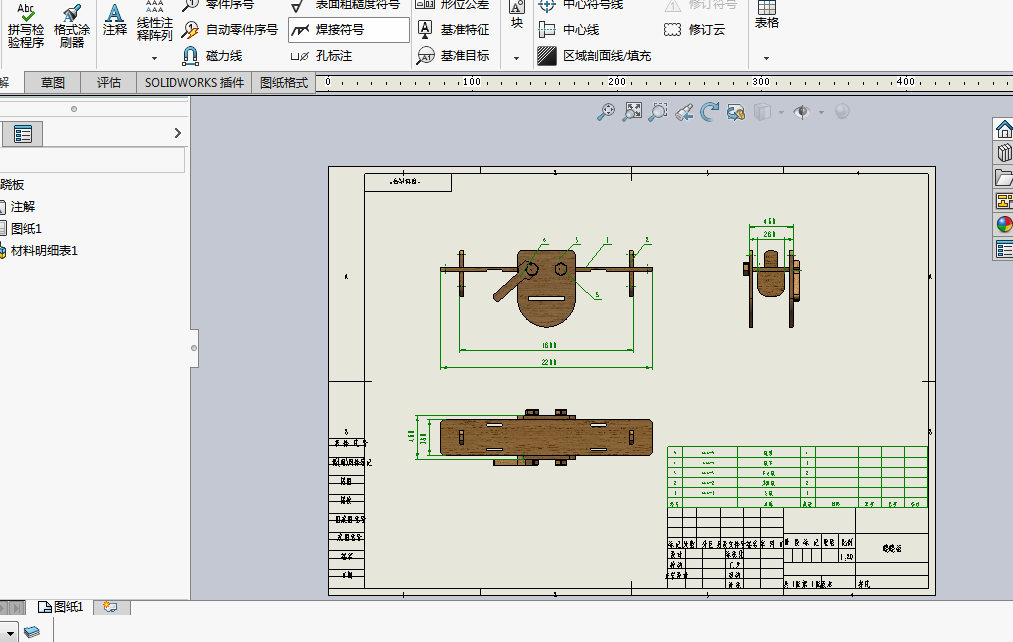Open Hide/Show Items dropdown arrow
This screenshot has width=1013, height=642.
click(821, 112)
